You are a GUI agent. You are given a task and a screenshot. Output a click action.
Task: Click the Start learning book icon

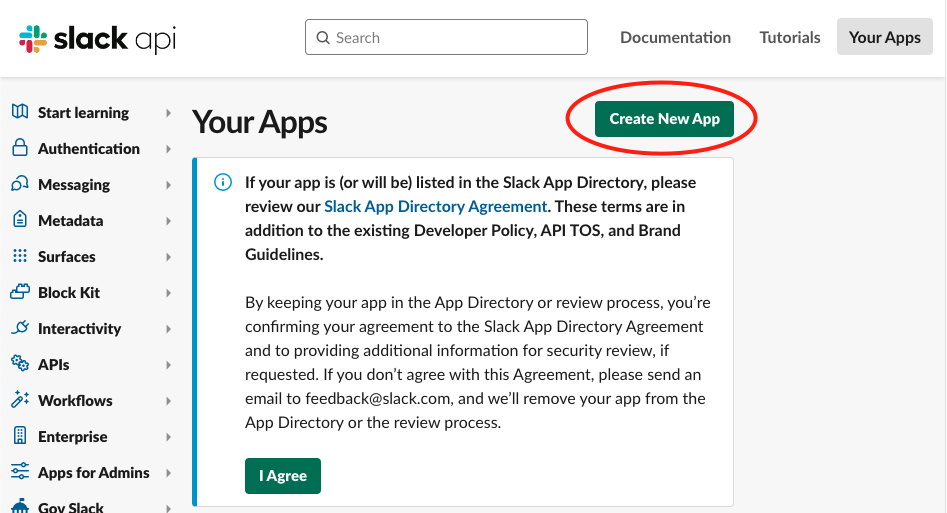tap(20, 112)
